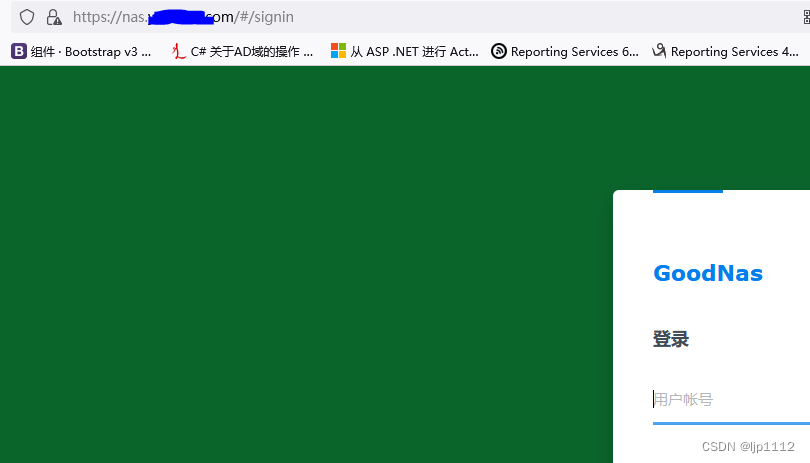Open the Reporting Services 4... bookmark
The width and height of the screenshot is (810, 463).
pyautogui.click(x=725, y=52)
